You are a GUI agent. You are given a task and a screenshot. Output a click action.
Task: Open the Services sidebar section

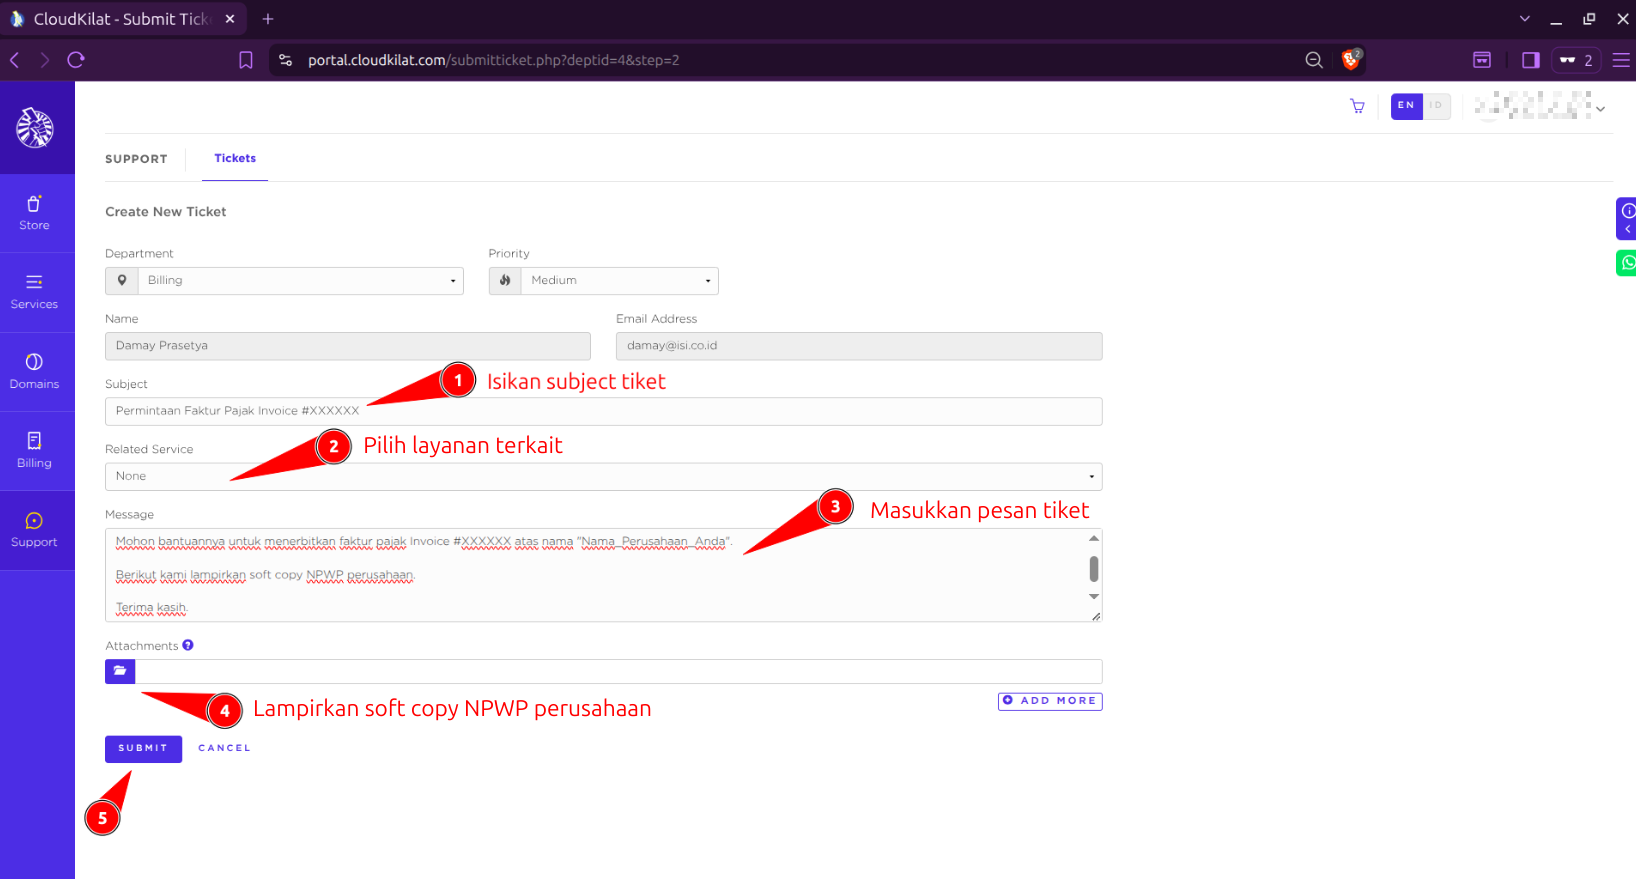pos(34,292)
